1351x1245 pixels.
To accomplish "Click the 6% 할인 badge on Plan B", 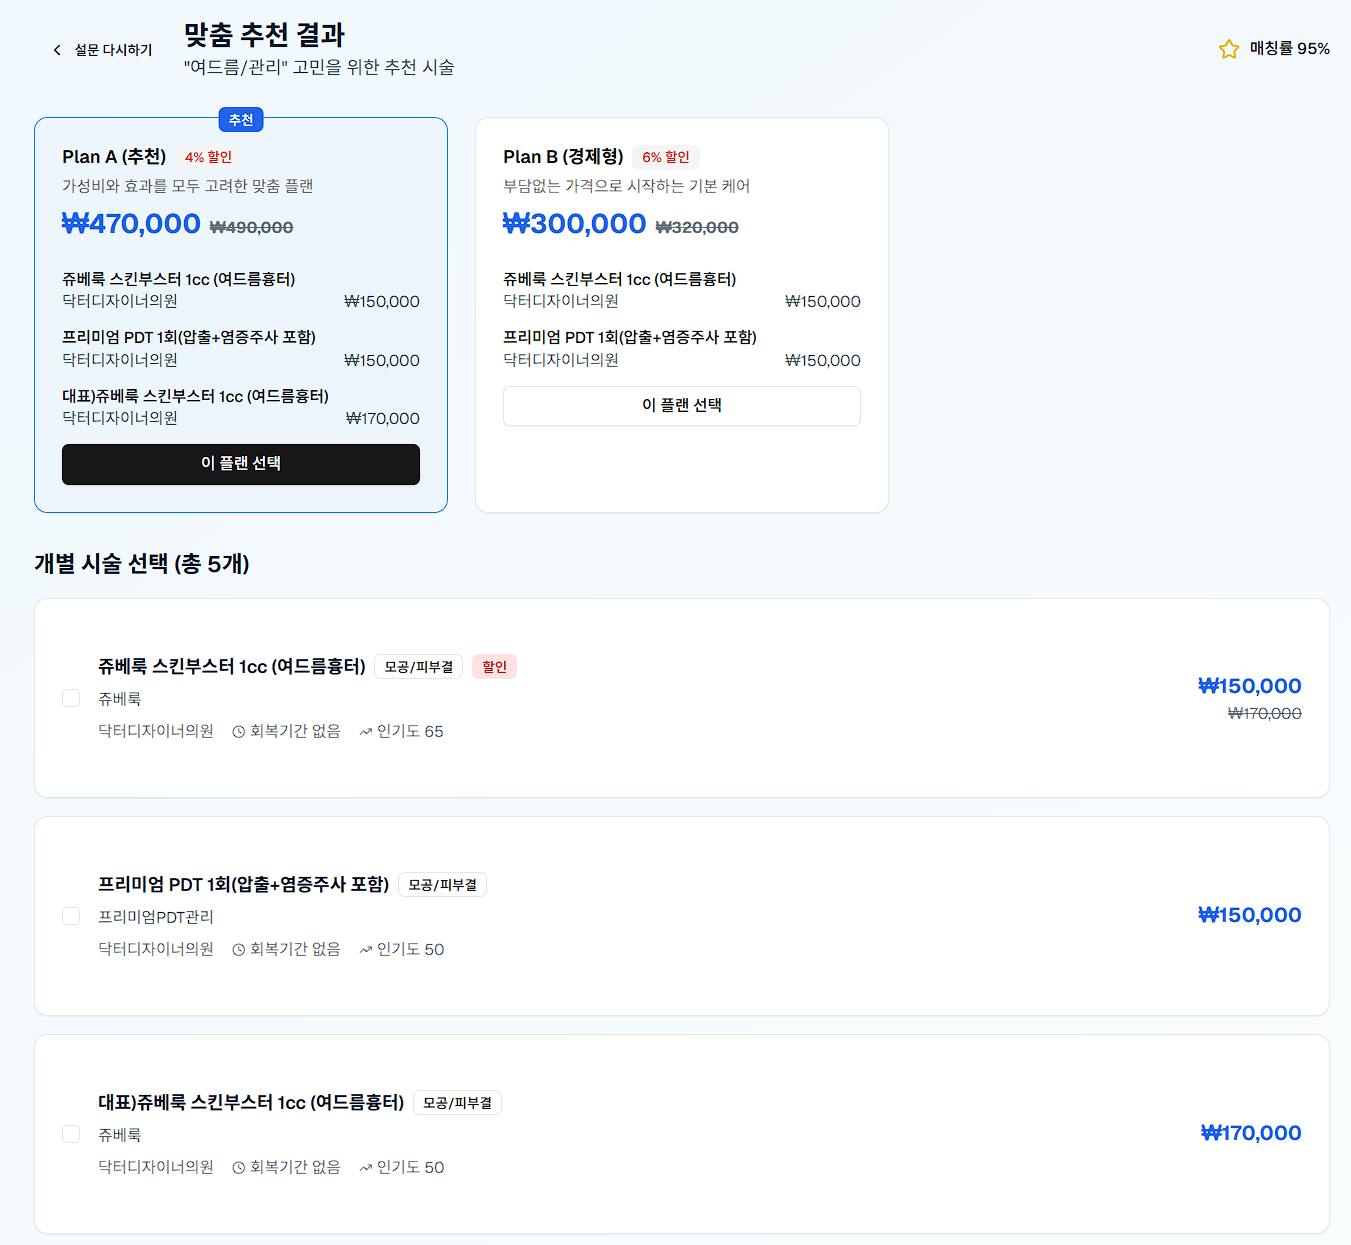I will point(665,157).
